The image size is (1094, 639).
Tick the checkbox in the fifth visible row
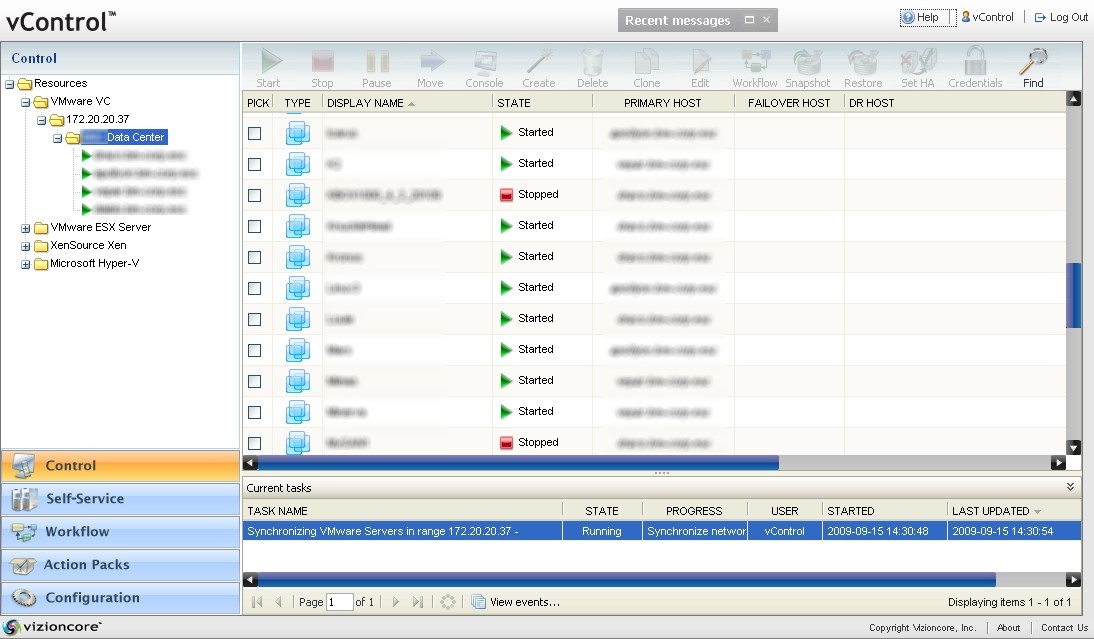click(x=255, y=257)
